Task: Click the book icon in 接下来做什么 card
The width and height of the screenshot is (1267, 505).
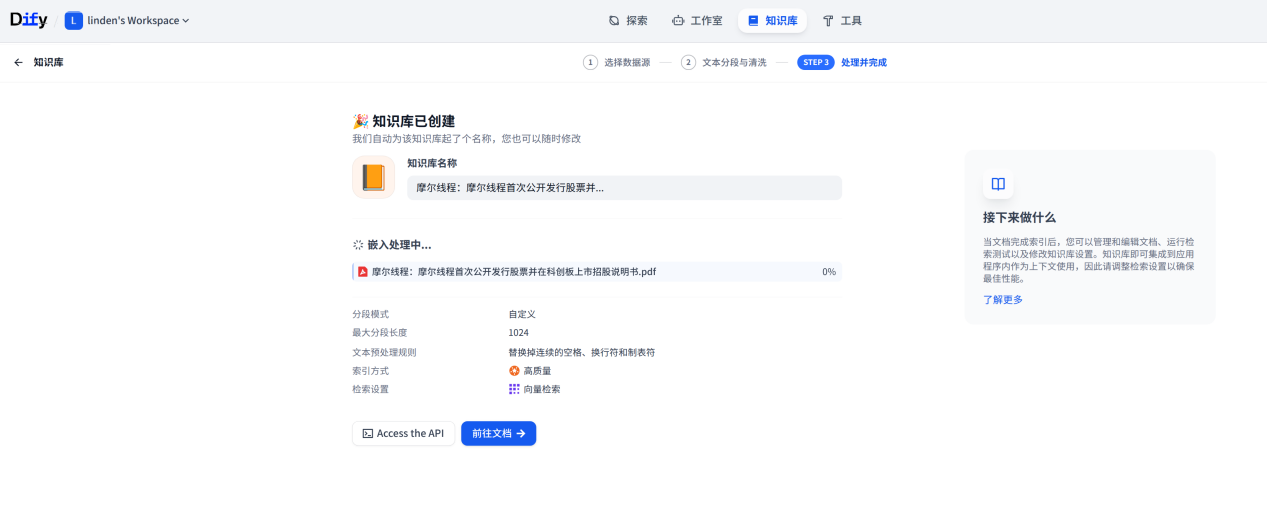Action: [998, 184]
